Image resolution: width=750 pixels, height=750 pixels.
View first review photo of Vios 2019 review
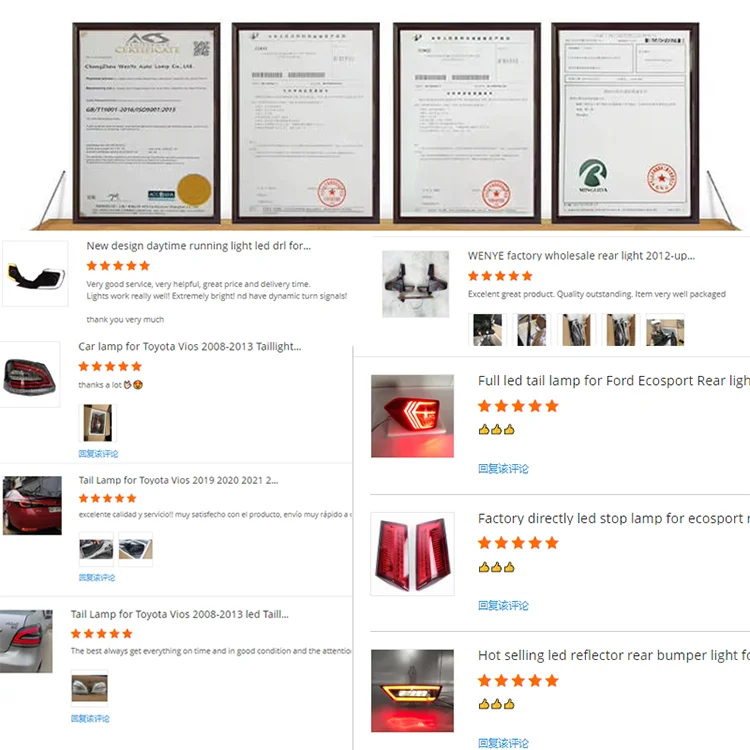(96, 549)
